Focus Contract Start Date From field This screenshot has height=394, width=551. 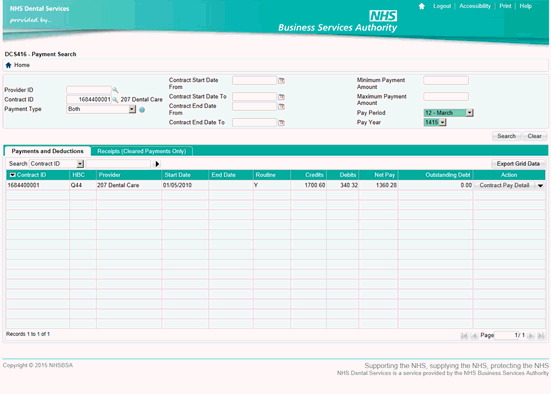click(254, 80)
